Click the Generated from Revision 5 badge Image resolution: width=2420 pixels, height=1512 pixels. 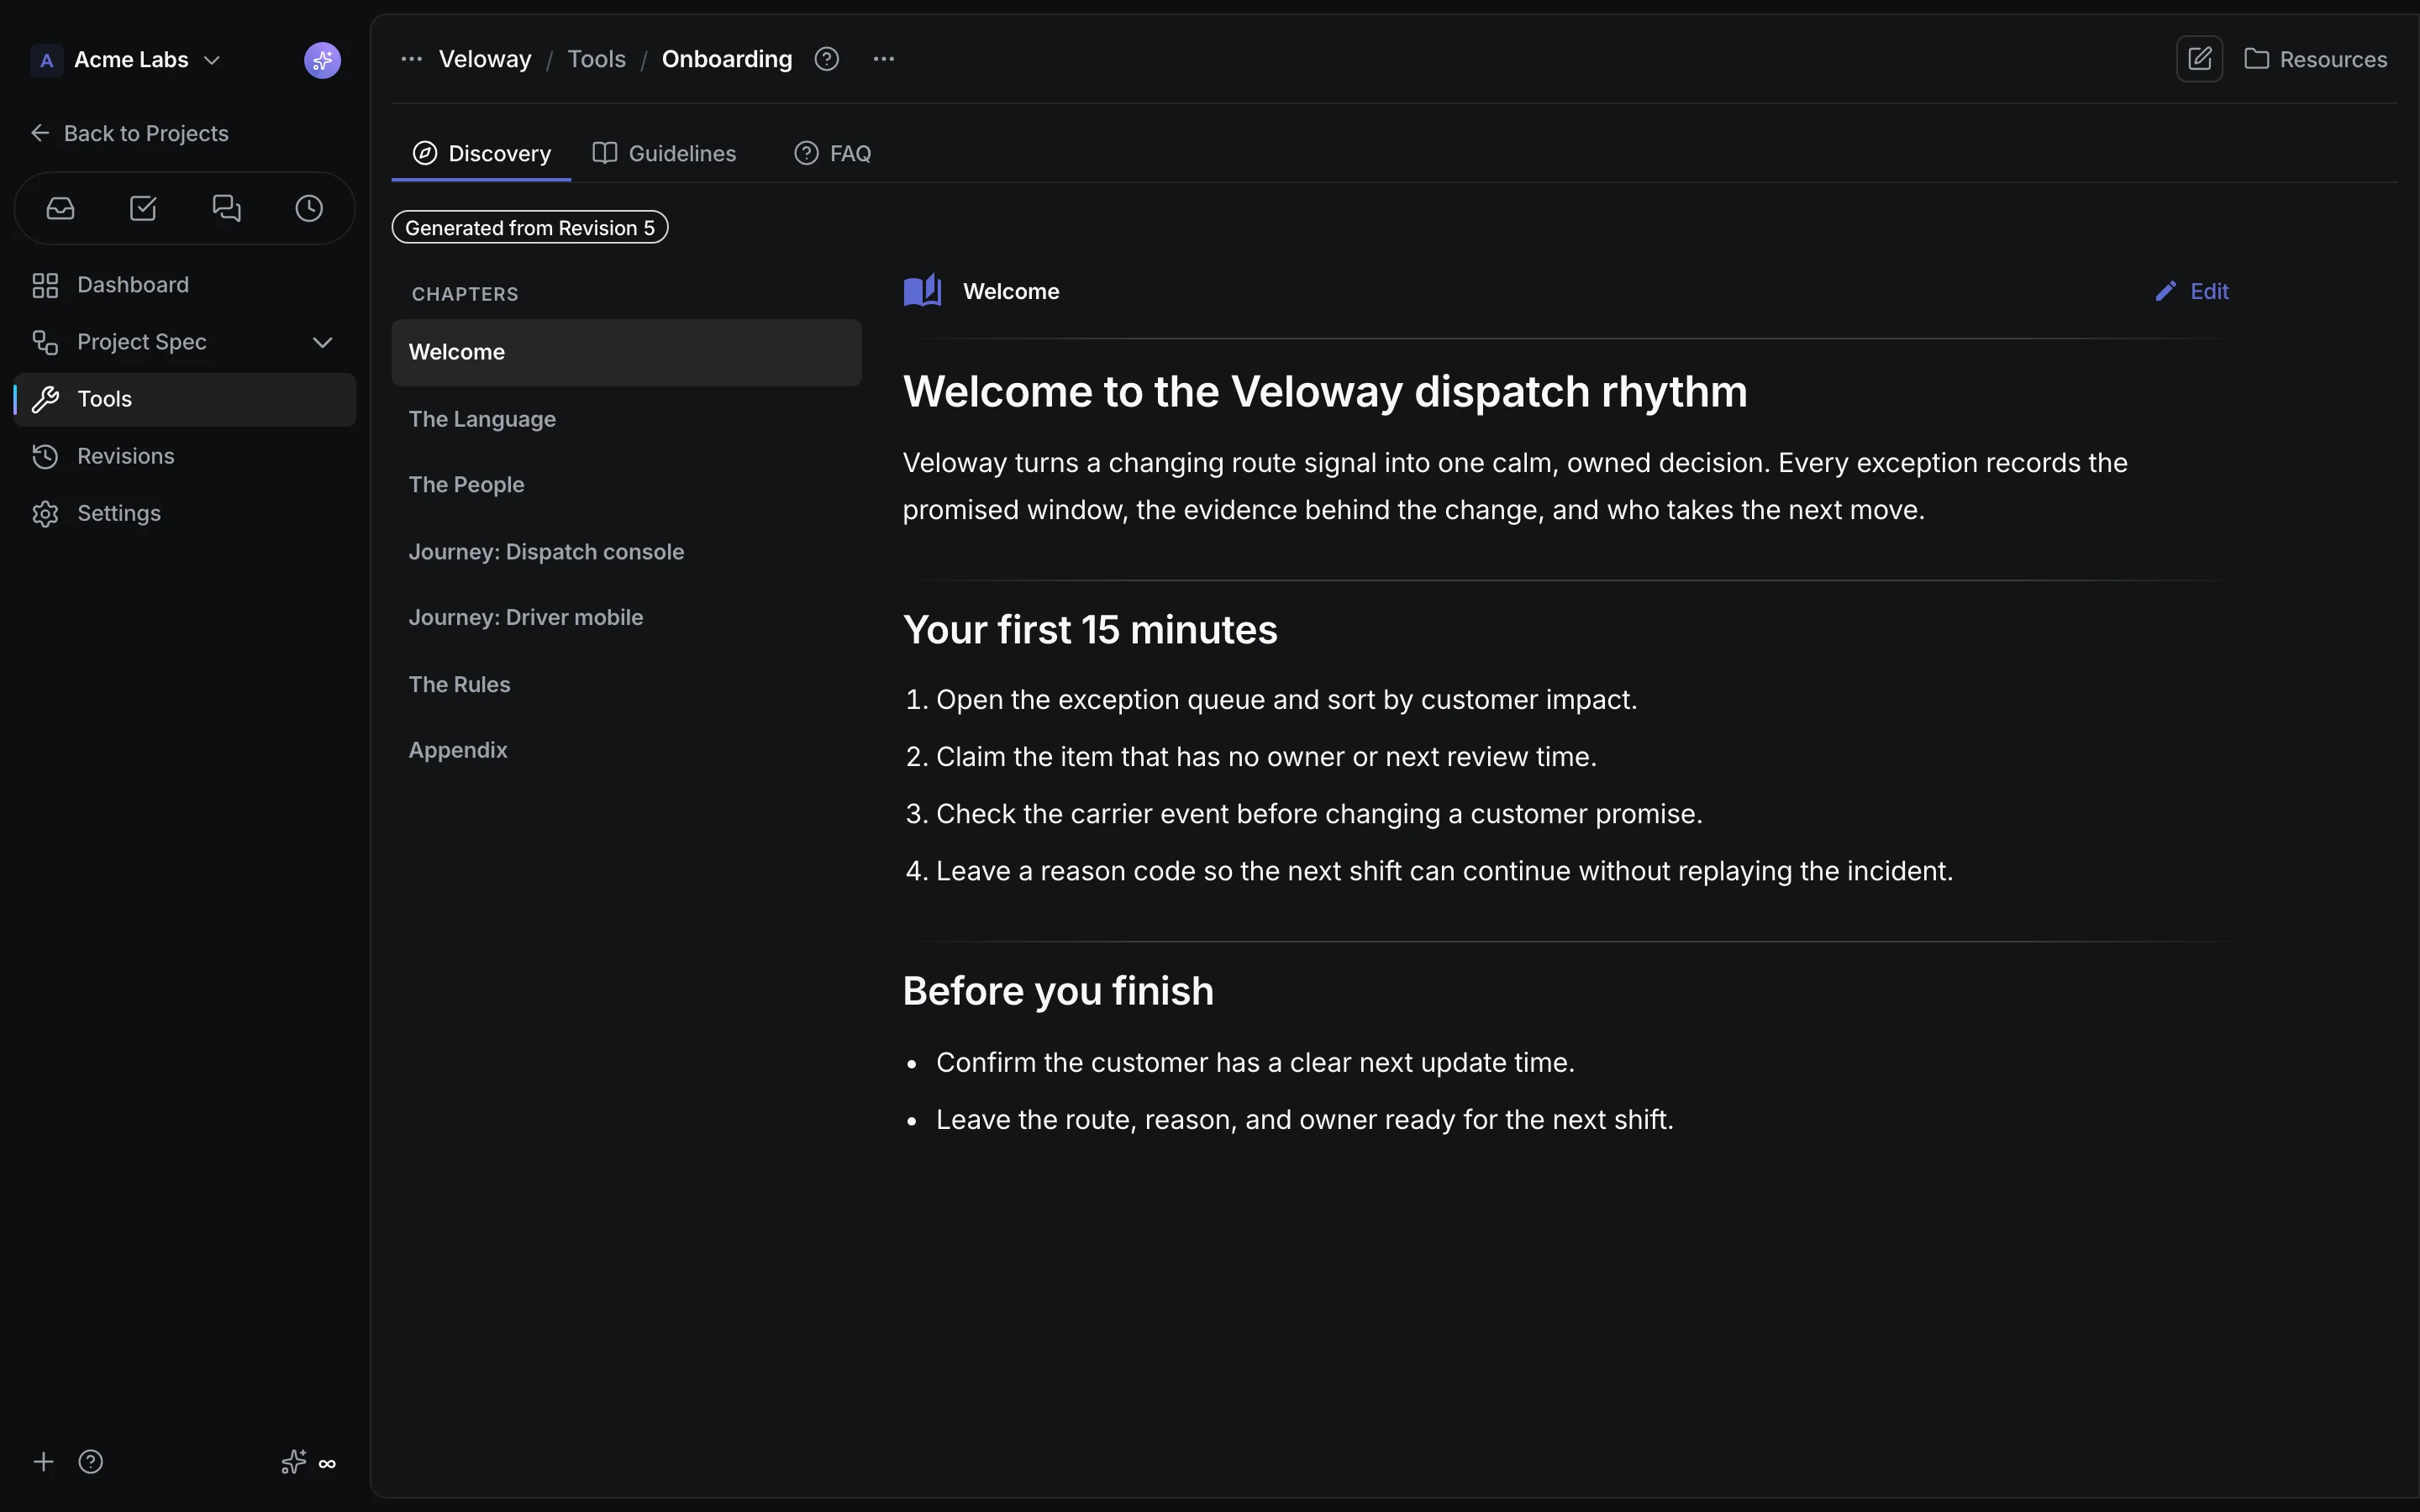[530, 227]
